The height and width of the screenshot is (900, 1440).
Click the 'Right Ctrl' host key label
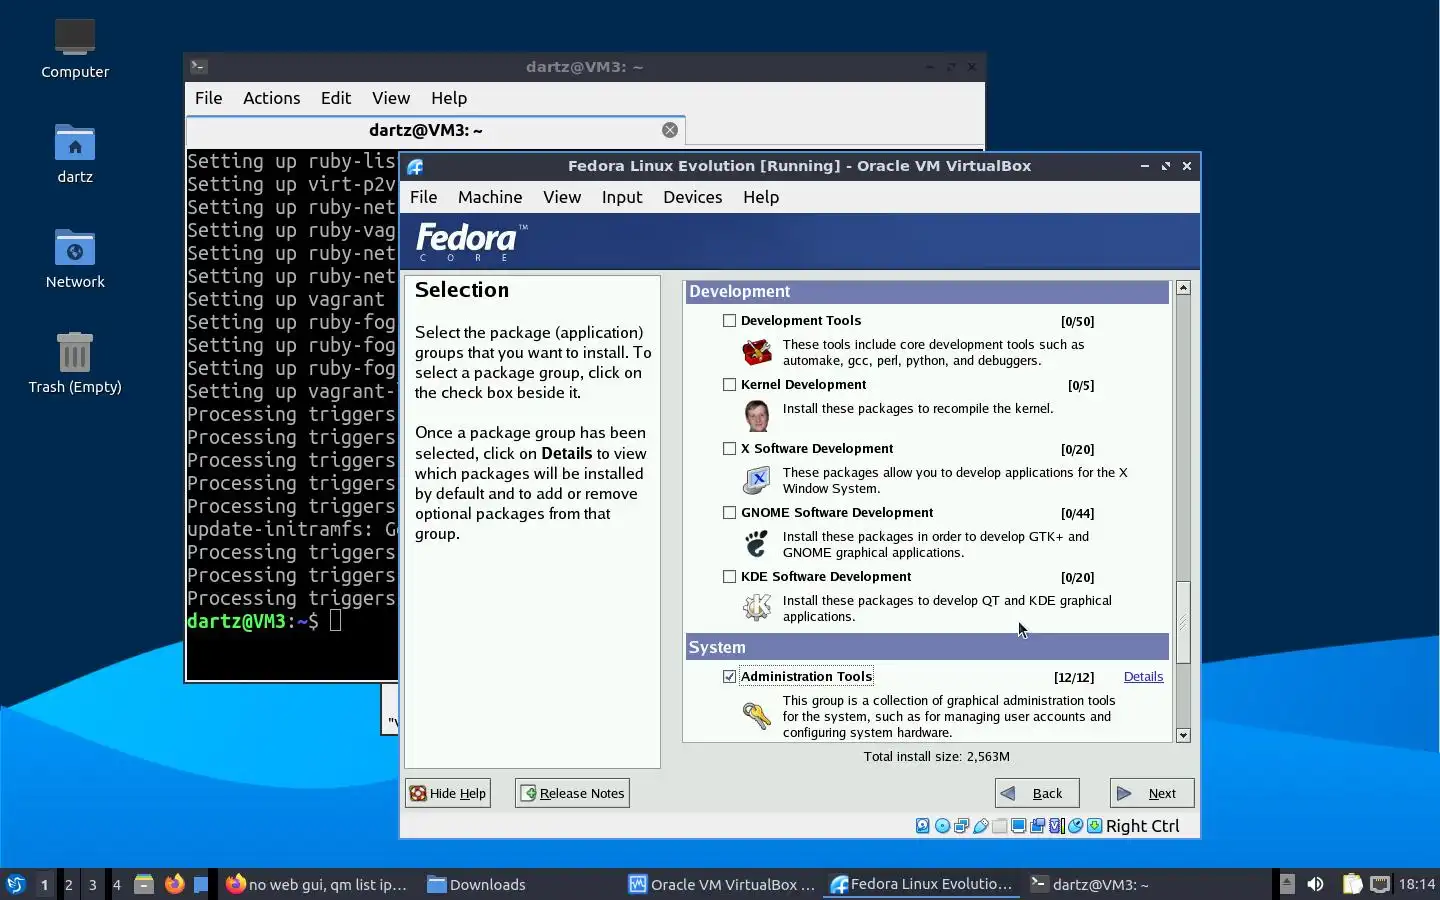click(1142, 826)
